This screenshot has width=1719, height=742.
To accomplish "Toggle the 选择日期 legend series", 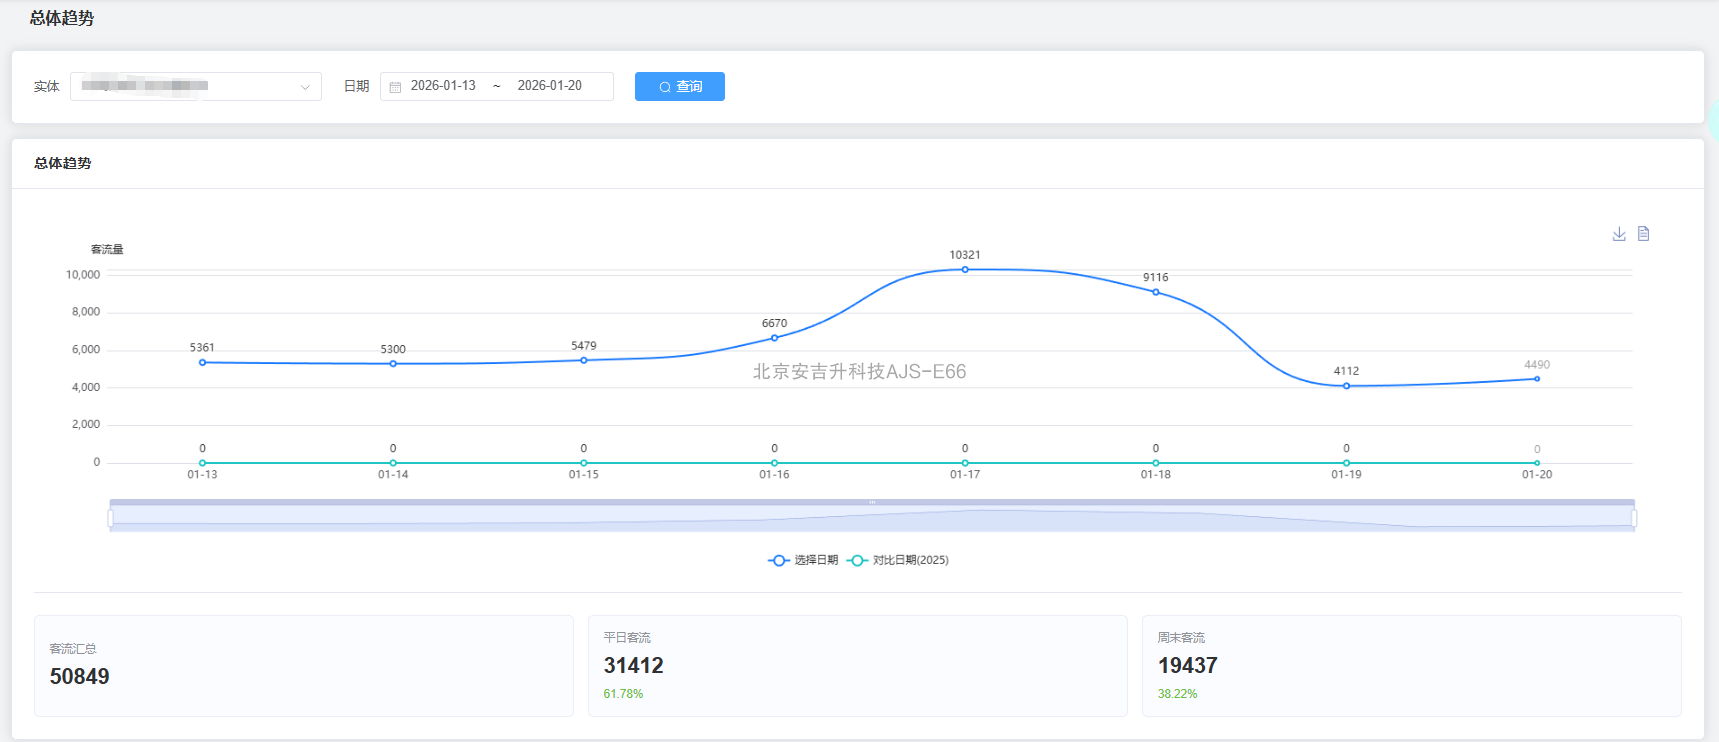I will [803, 560].
